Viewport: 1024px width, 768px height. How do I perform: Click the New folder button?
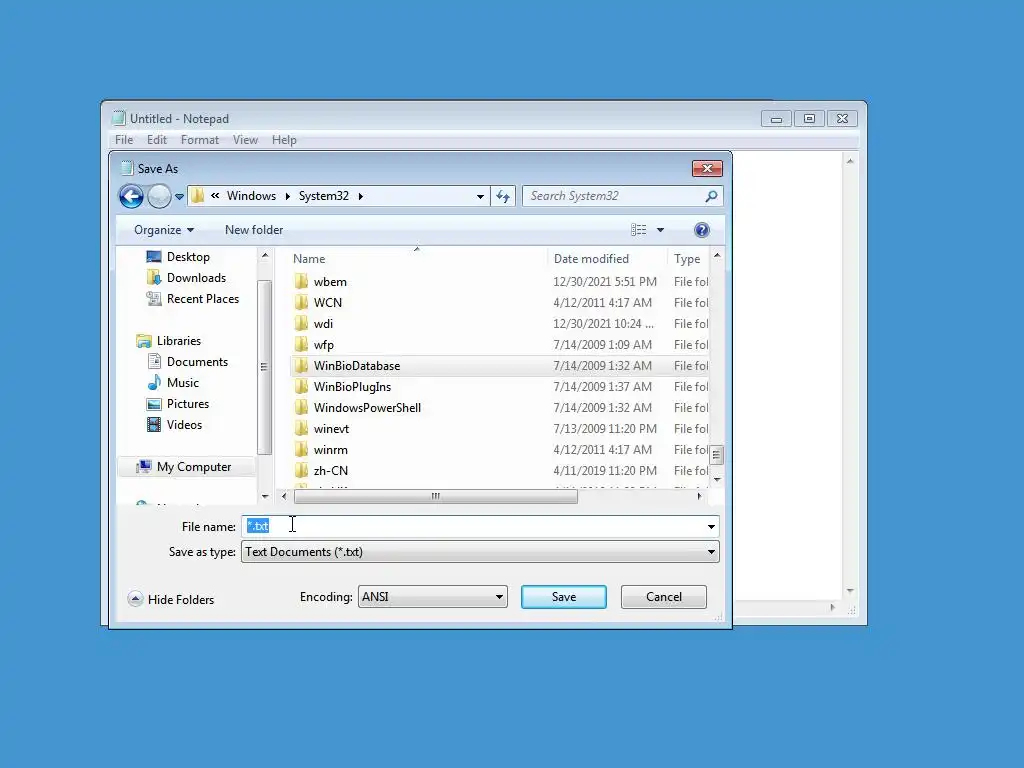click(x=254, y=230)
